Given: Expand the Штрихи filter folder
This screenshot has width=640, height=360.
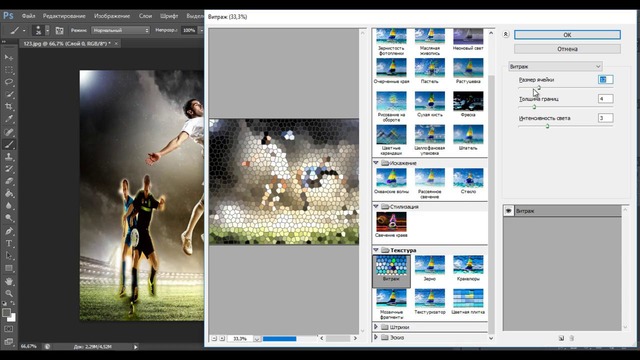Looking at the screenshot, I should [376, 327].
